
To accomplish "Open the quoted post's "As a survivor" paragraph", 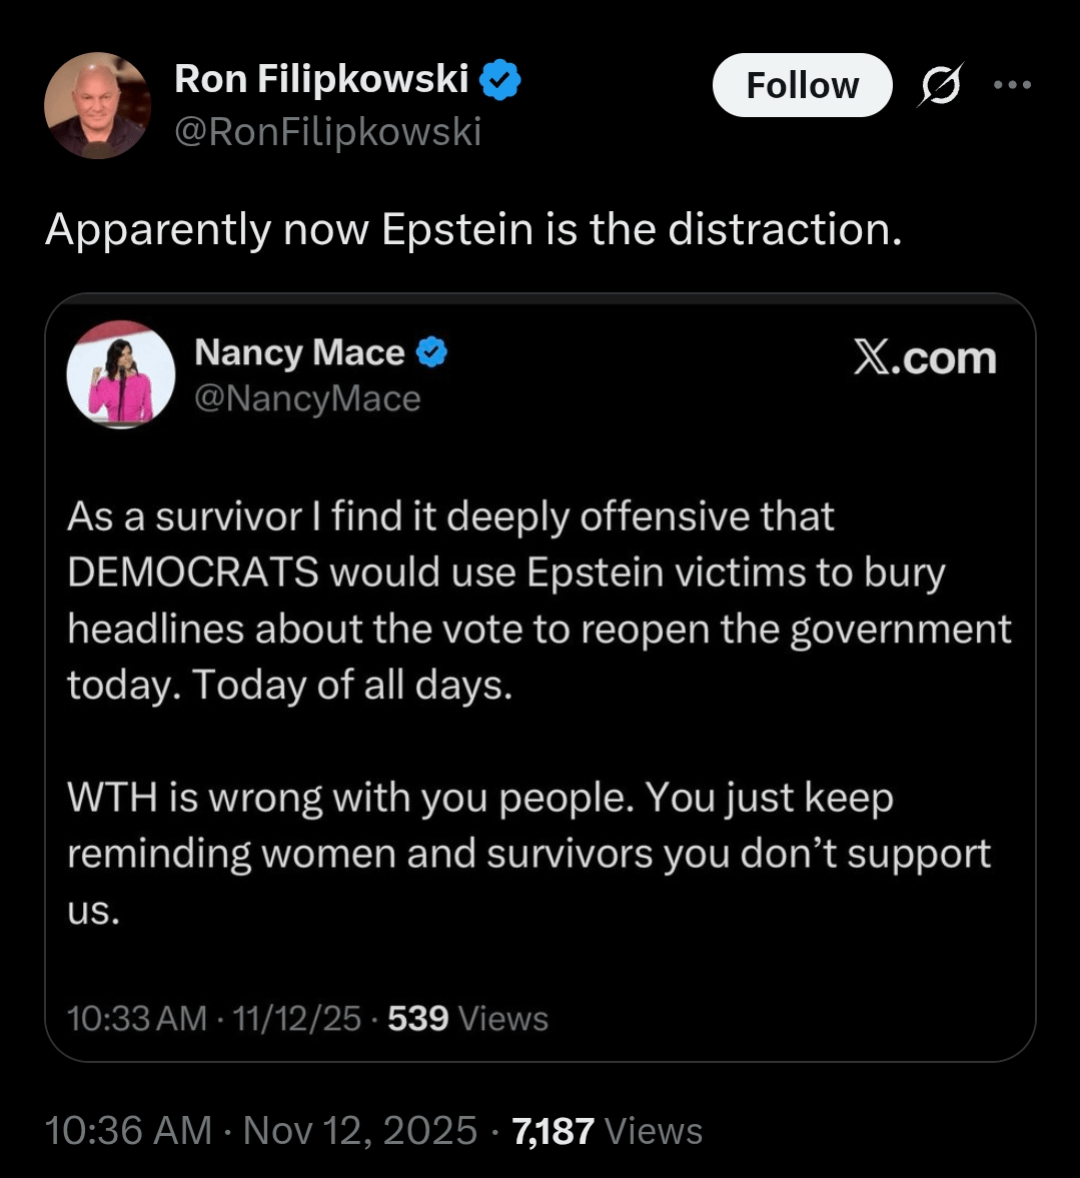I will point(539,600).
